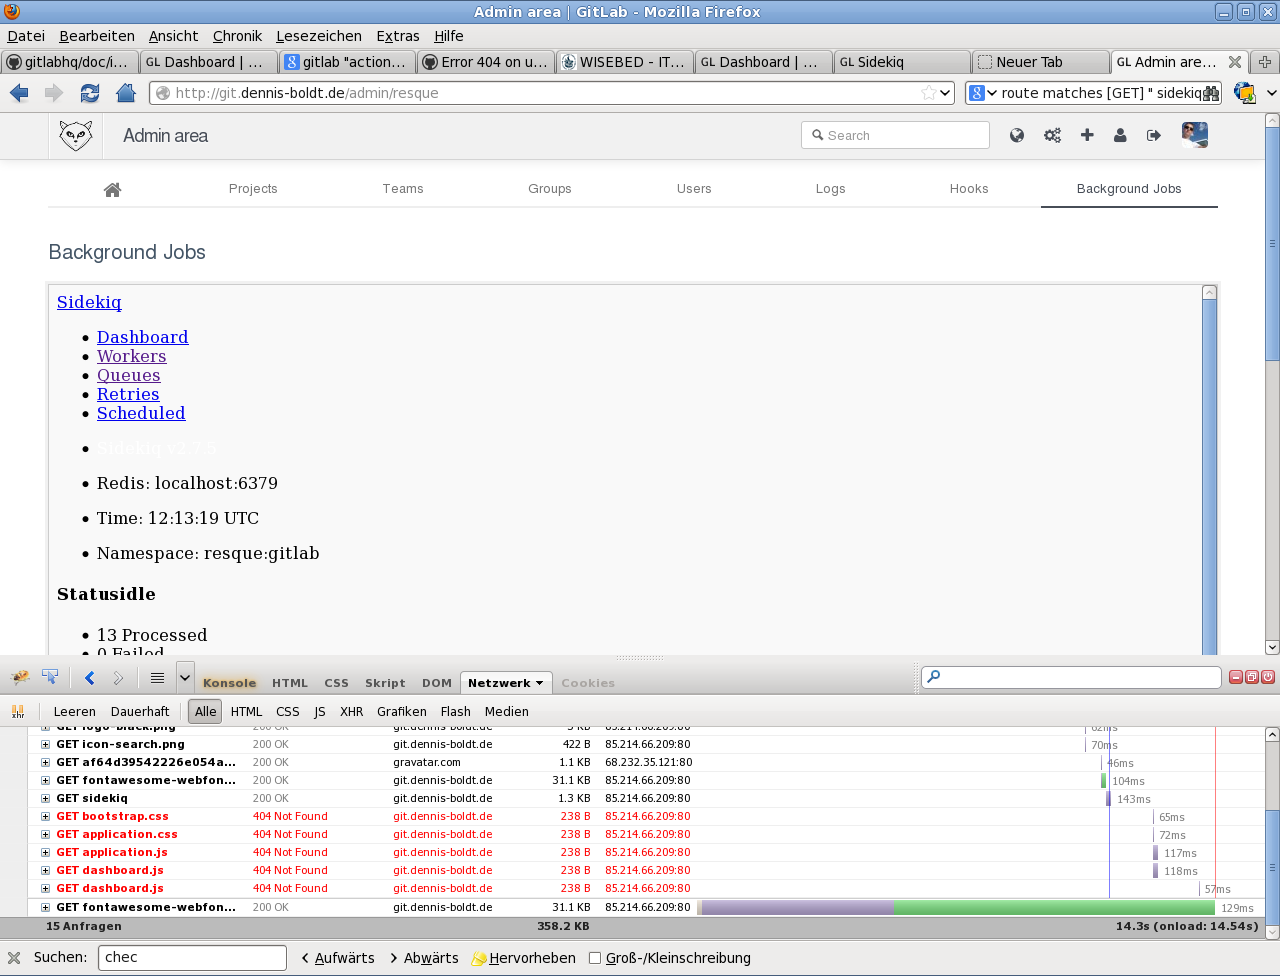
Task: Open the Firebug DOM panel
Action: click(437, 683)
